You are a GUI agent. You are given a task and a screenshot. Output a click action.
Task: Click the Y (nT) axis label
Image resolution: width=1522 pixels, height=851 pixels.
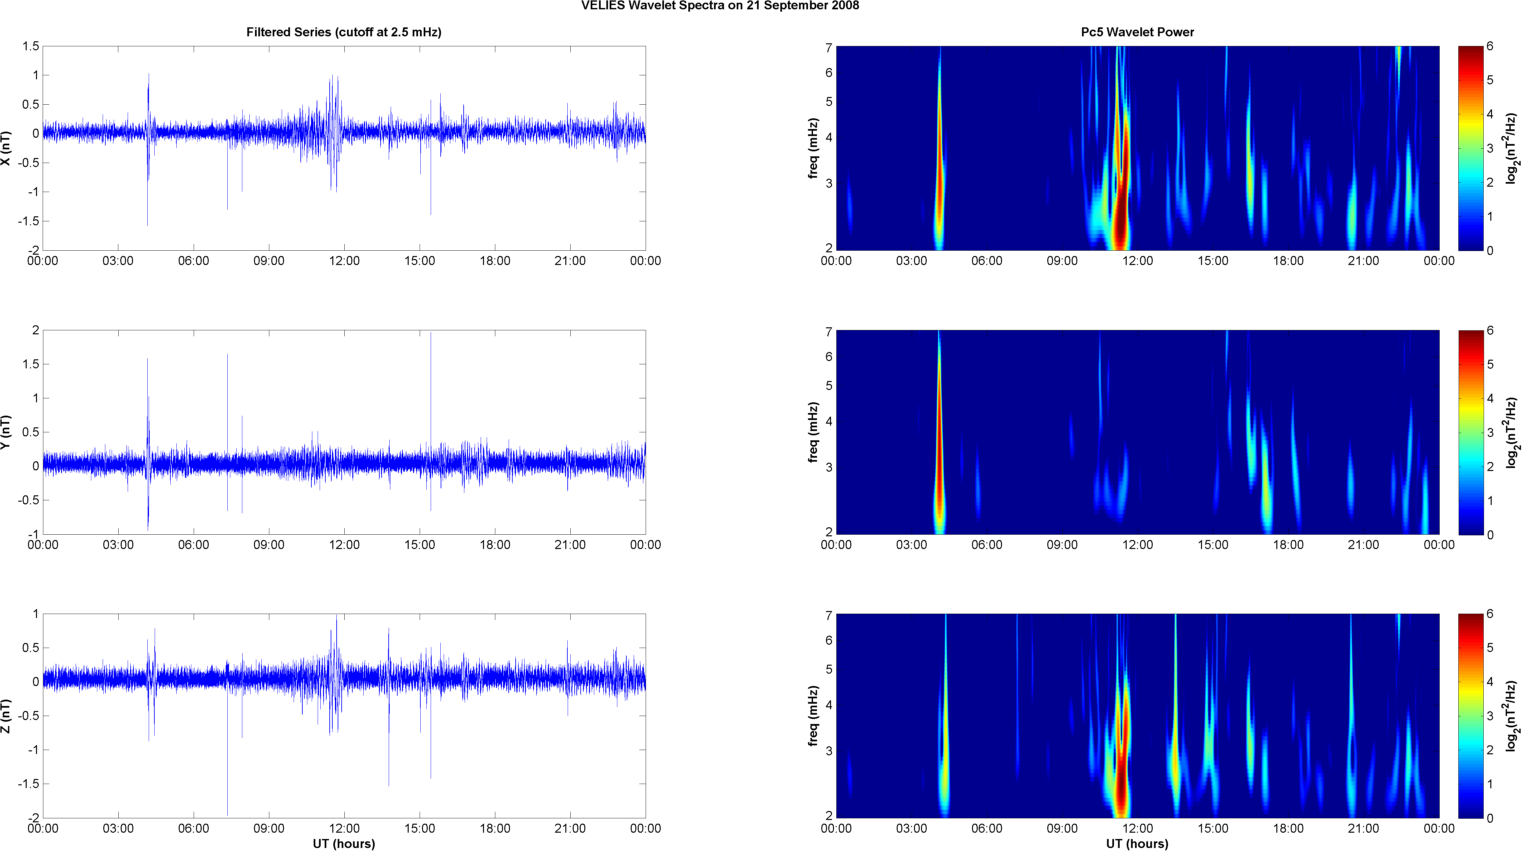pos(7,432)
